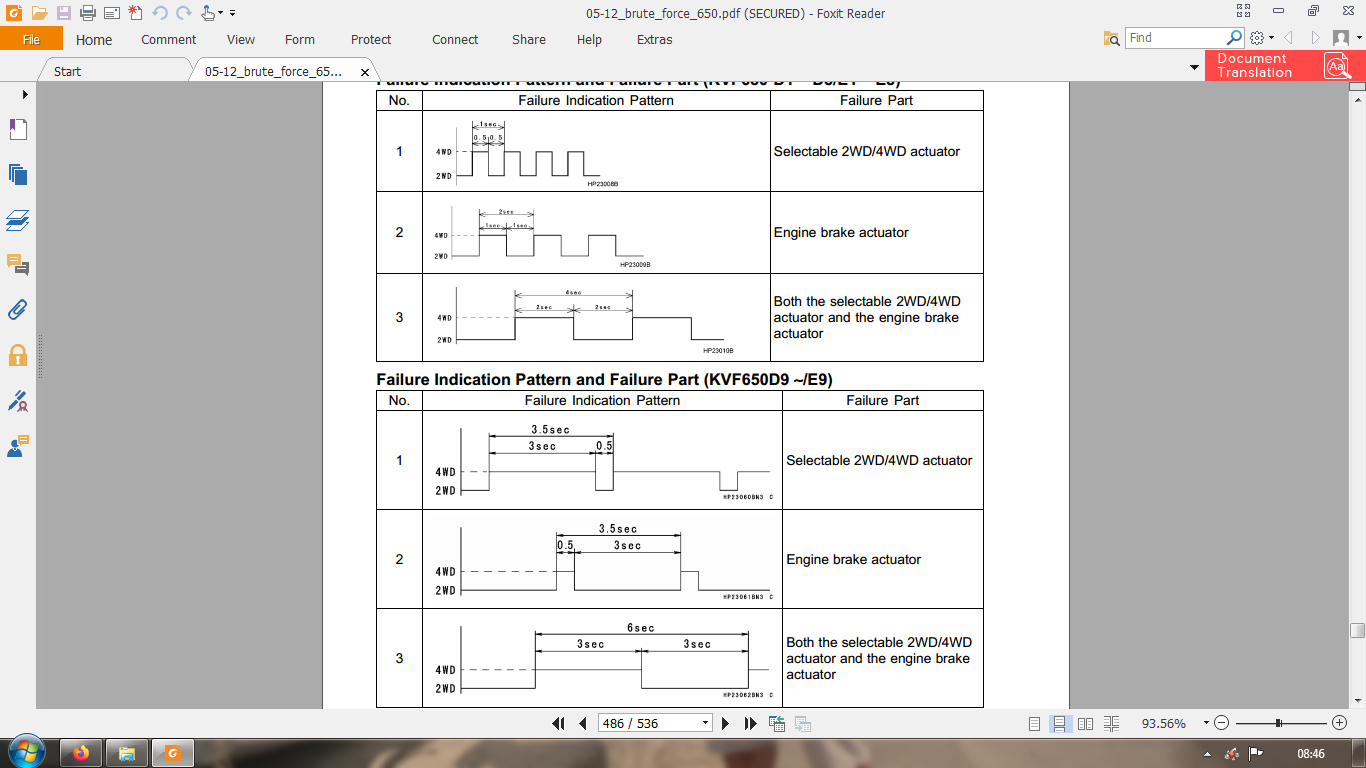Show hidden system tray icons arrow
This screenshot has height=768, width=1366.
(1208, 754)
